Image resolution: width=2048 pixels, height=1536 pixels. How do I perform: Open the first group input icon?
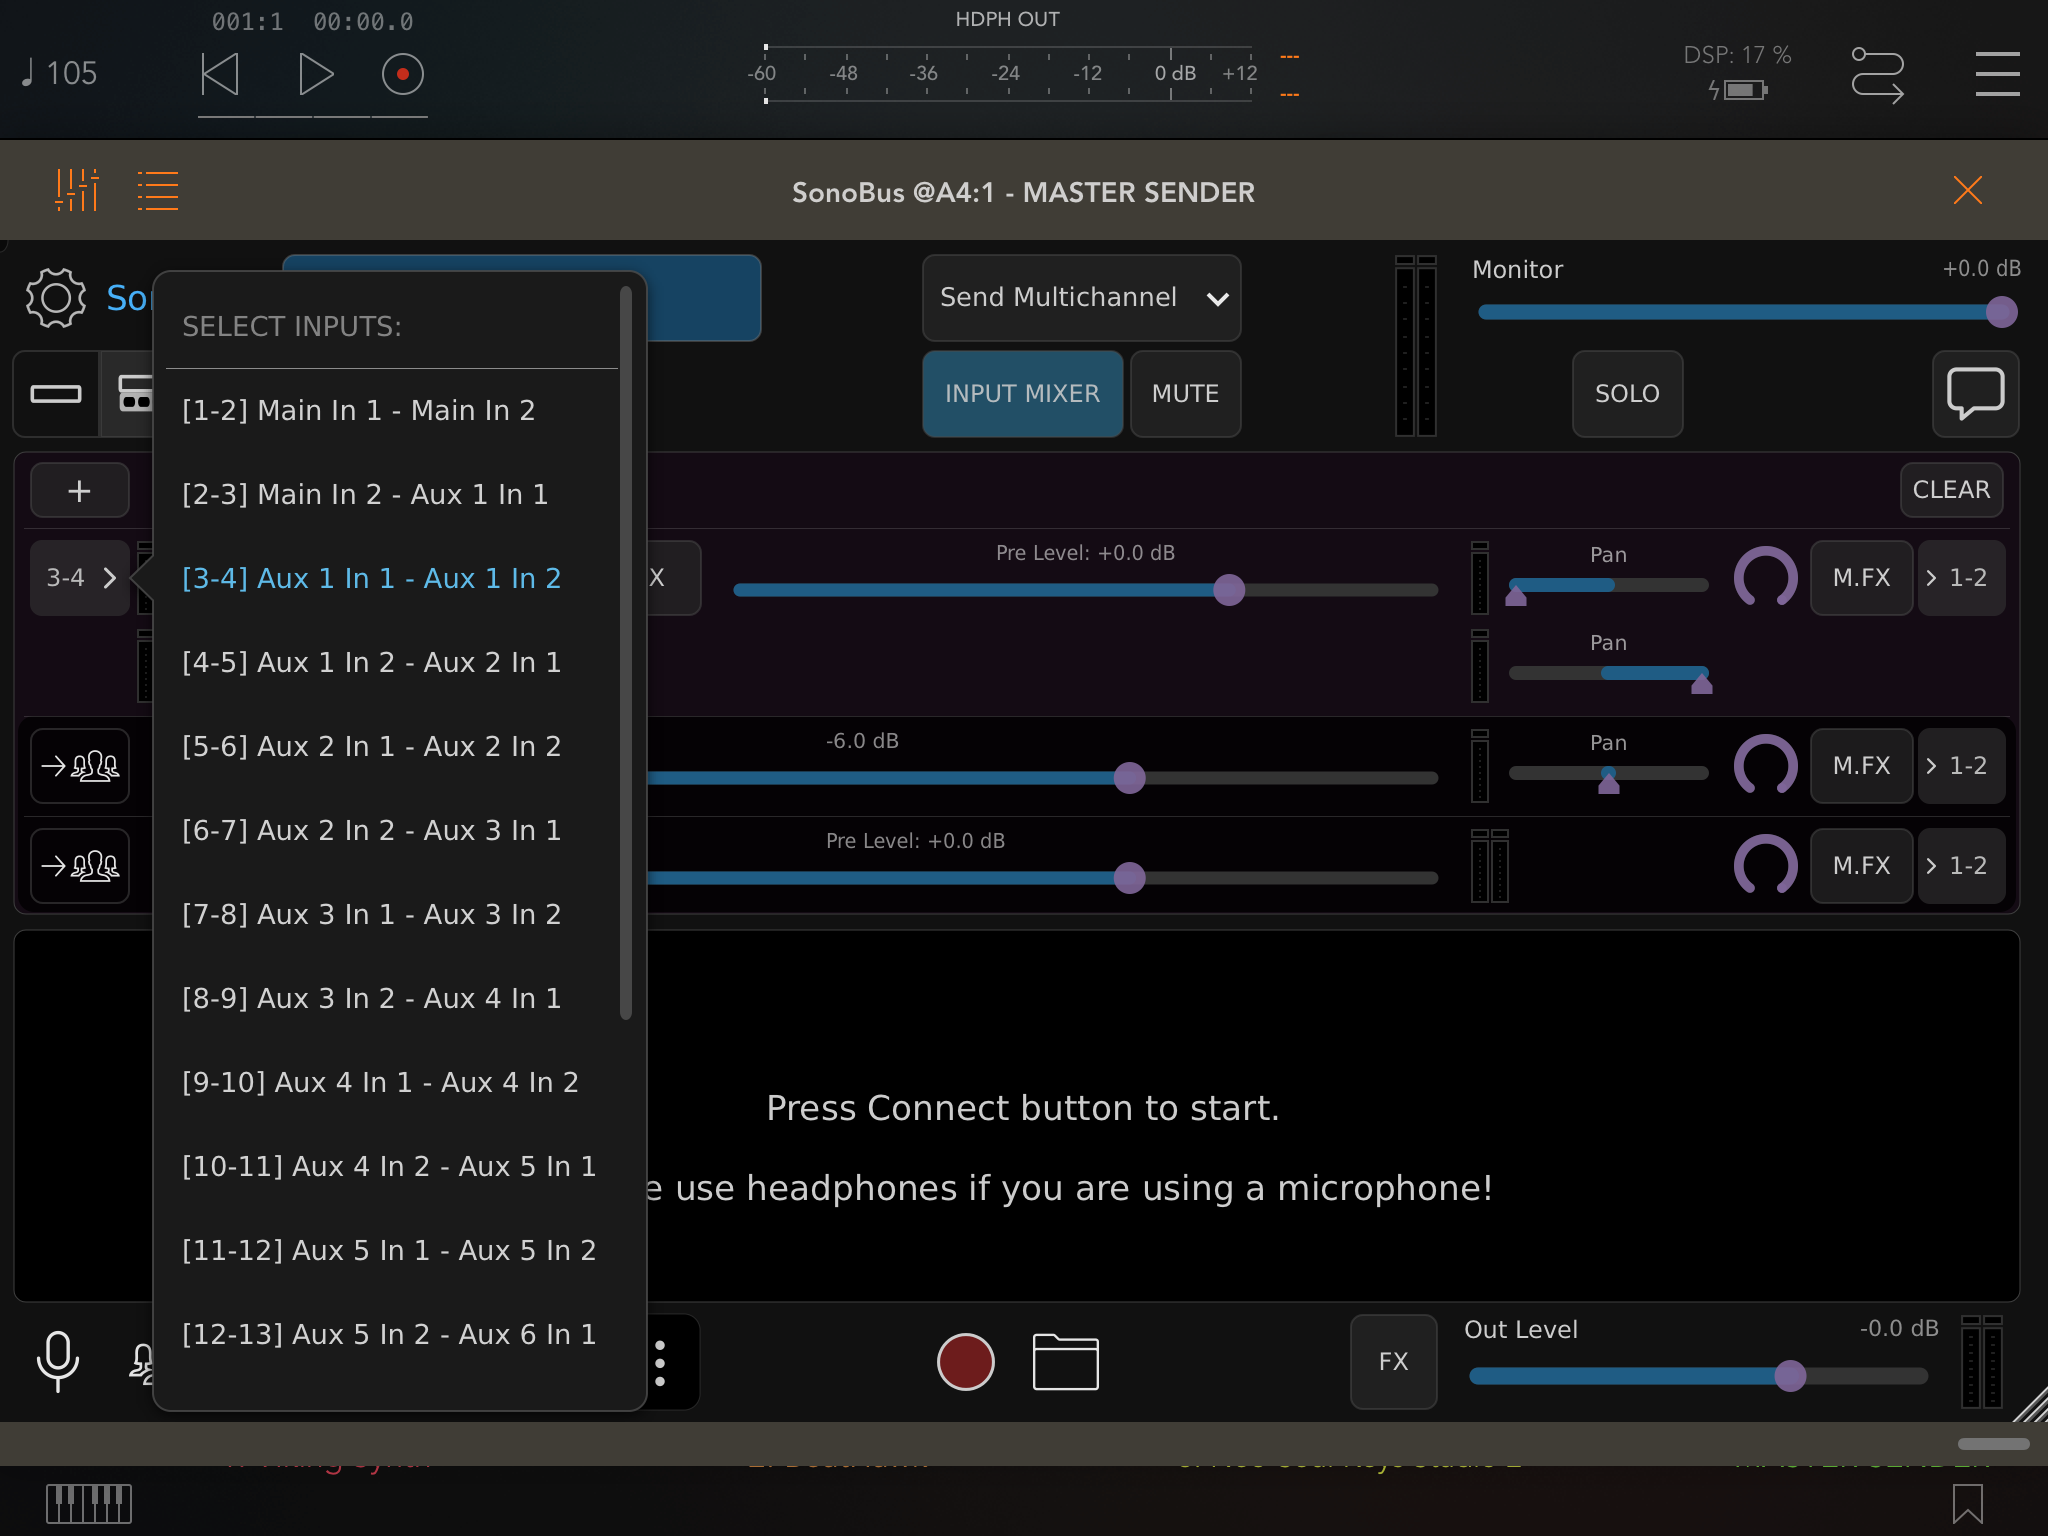point(80,766)
